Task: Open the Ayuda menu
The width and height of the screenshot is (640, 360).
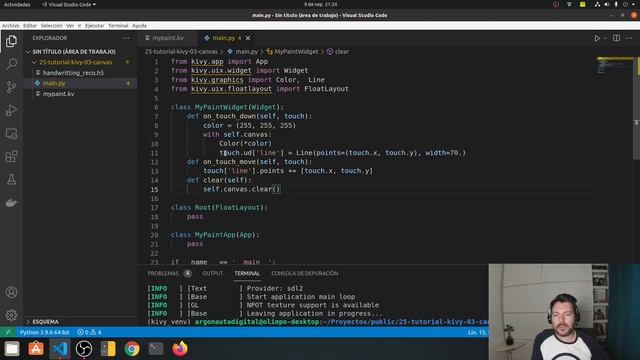Action: 139,26
